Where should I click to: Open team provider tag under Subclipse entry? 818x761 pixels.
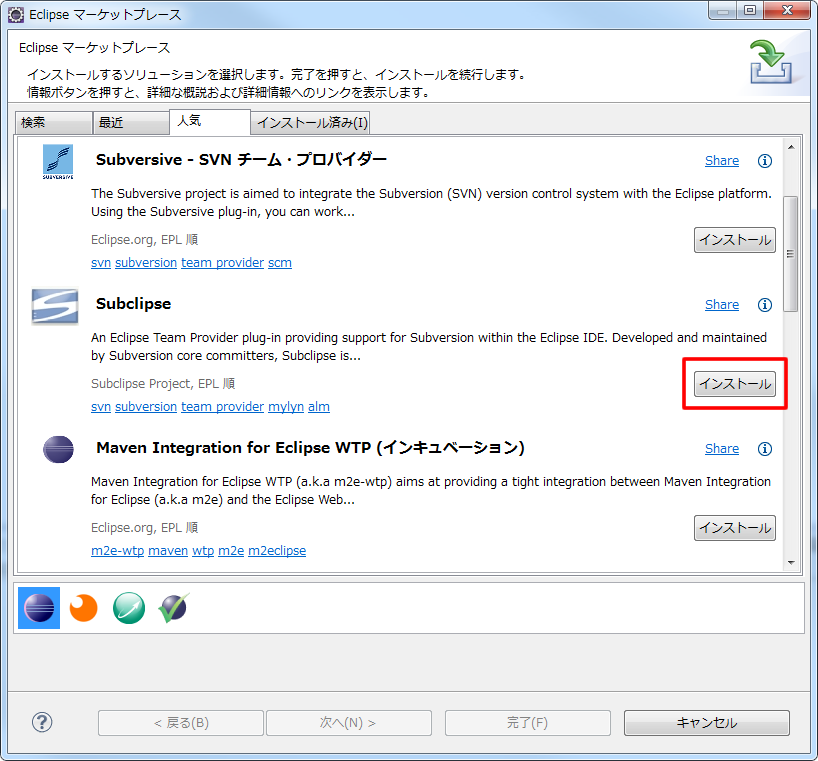click(x=223, y=406)
